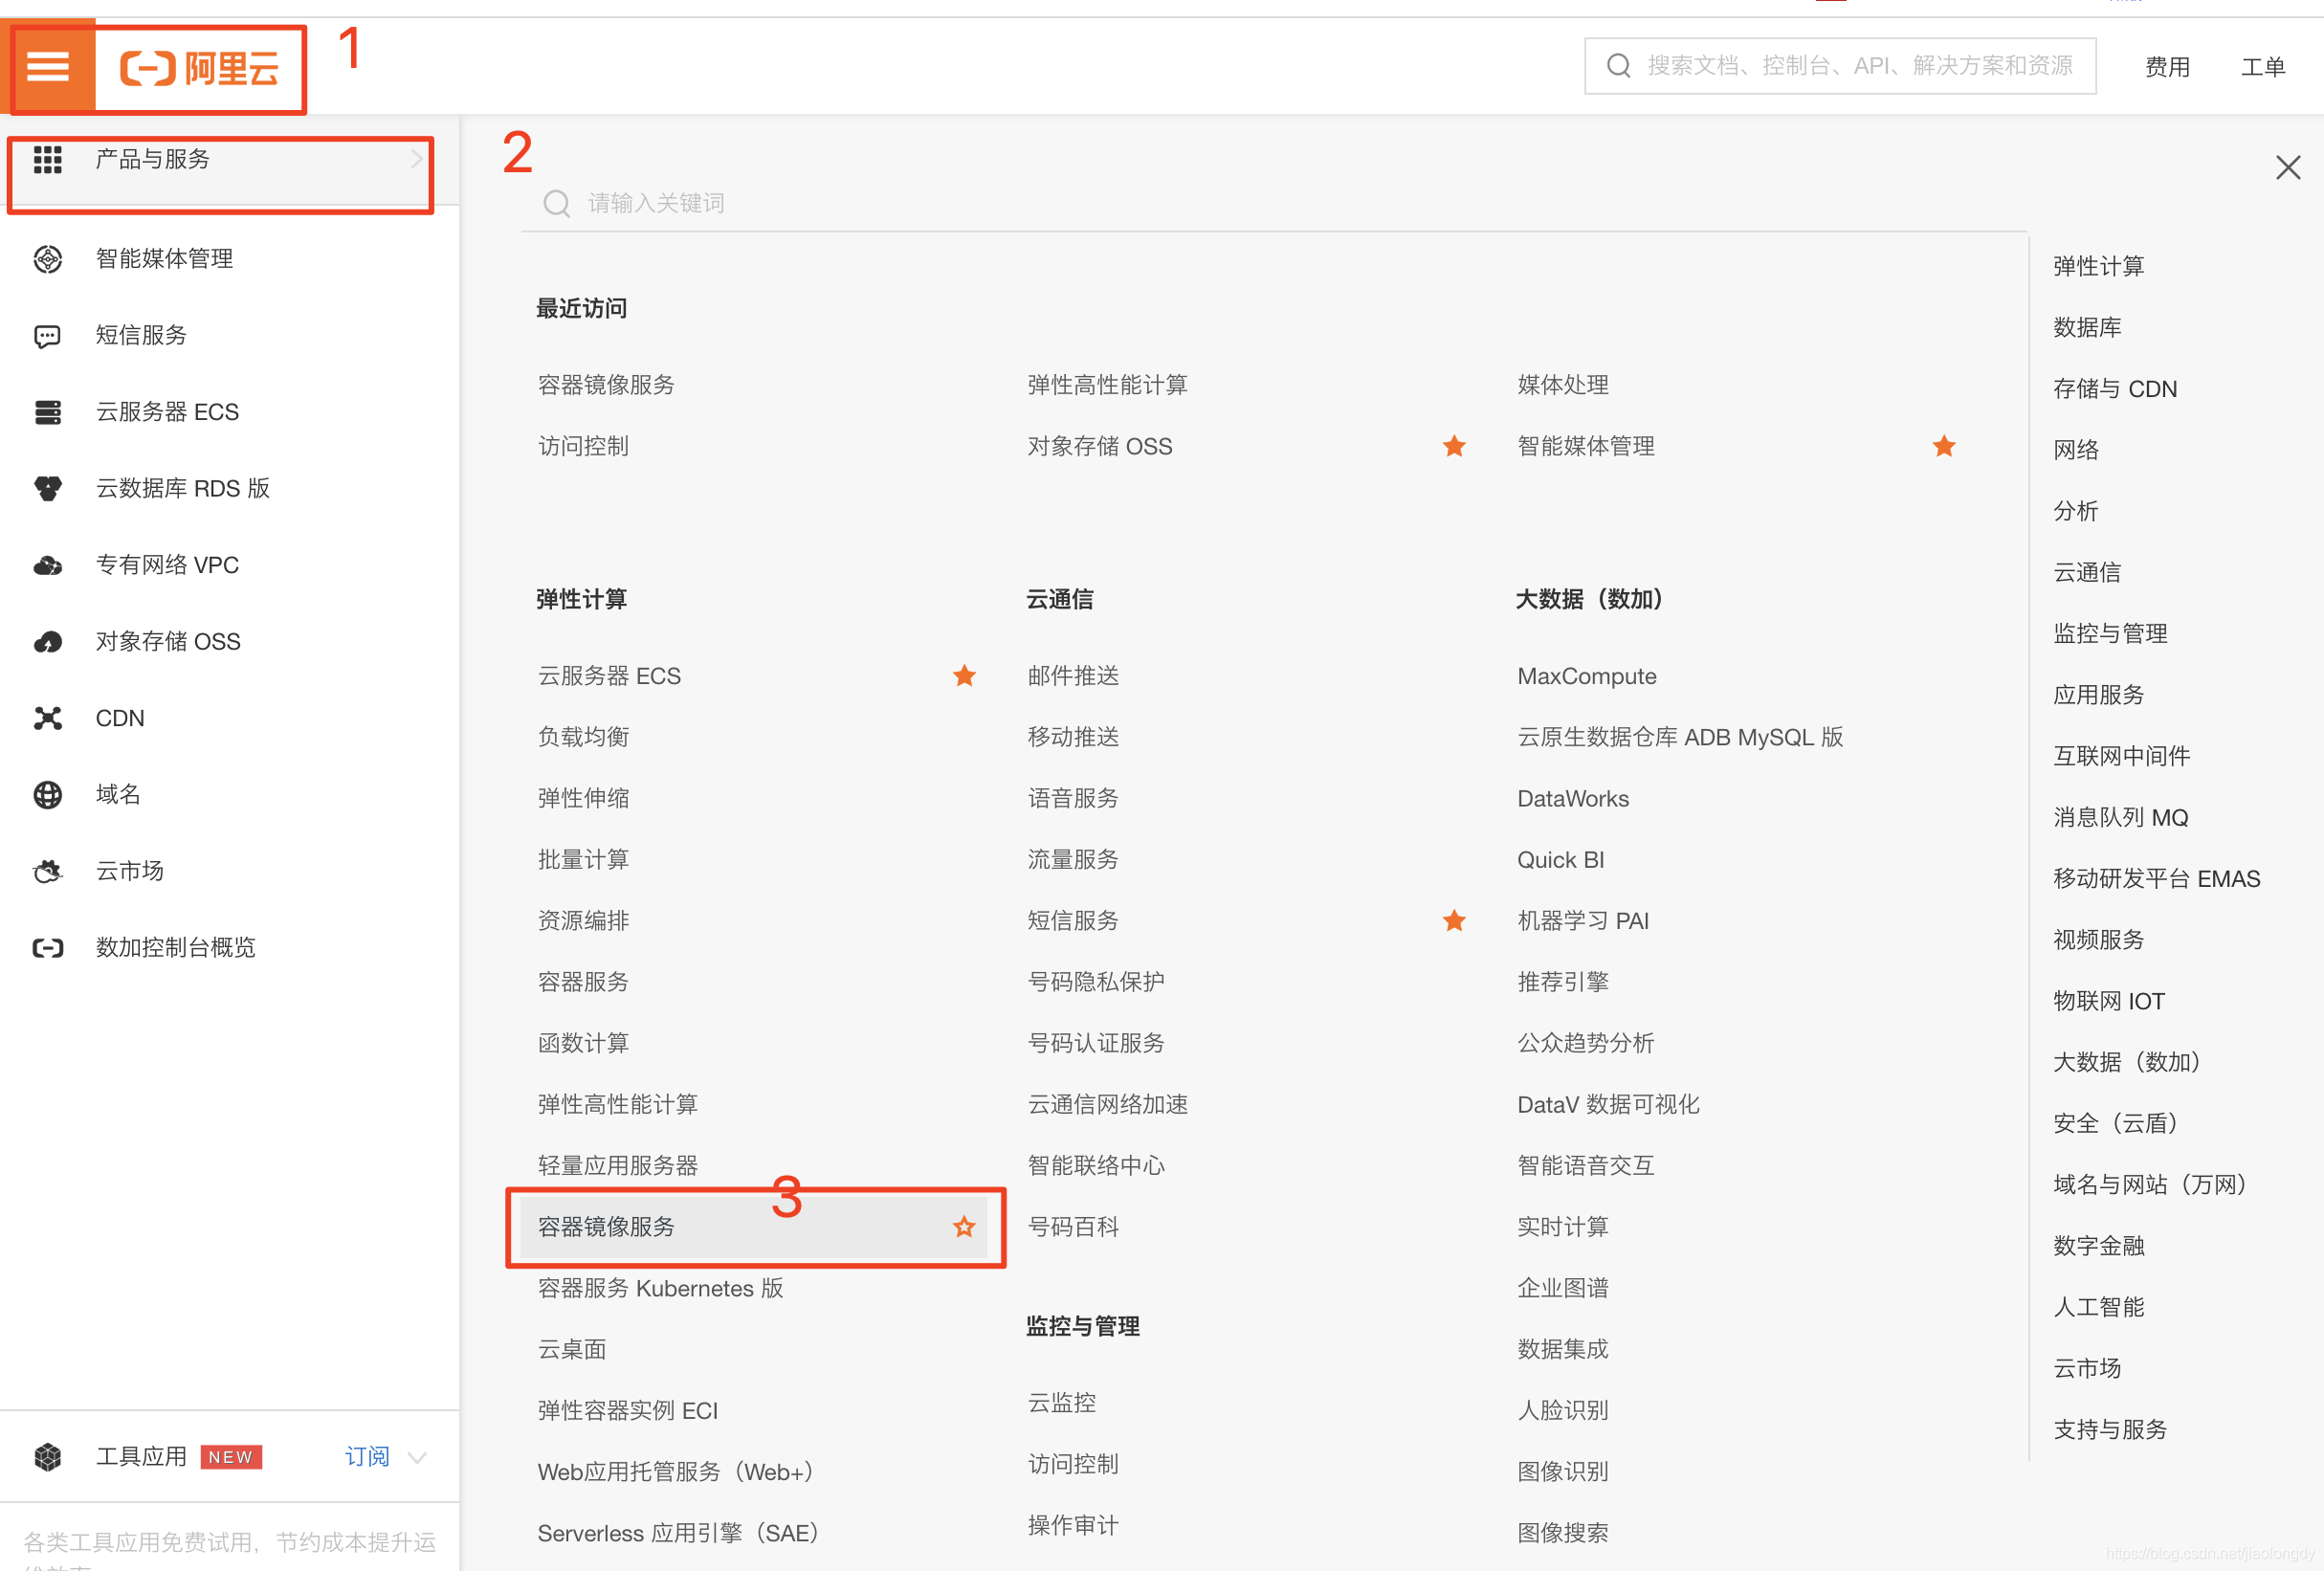This screenshot has height=1571, width=2324.
Task: Close the products panel with X
Action: [x=2288, y=167]
